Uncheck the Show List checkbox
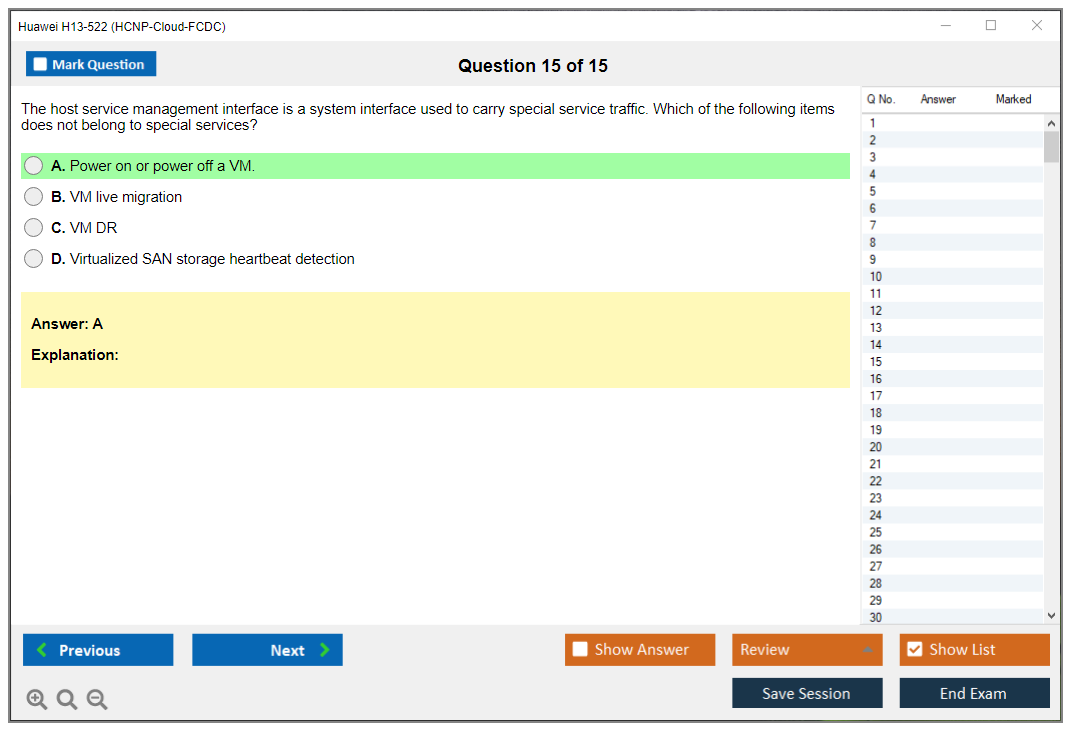This screenshot has height=735, width=1075. pos(914,650)
